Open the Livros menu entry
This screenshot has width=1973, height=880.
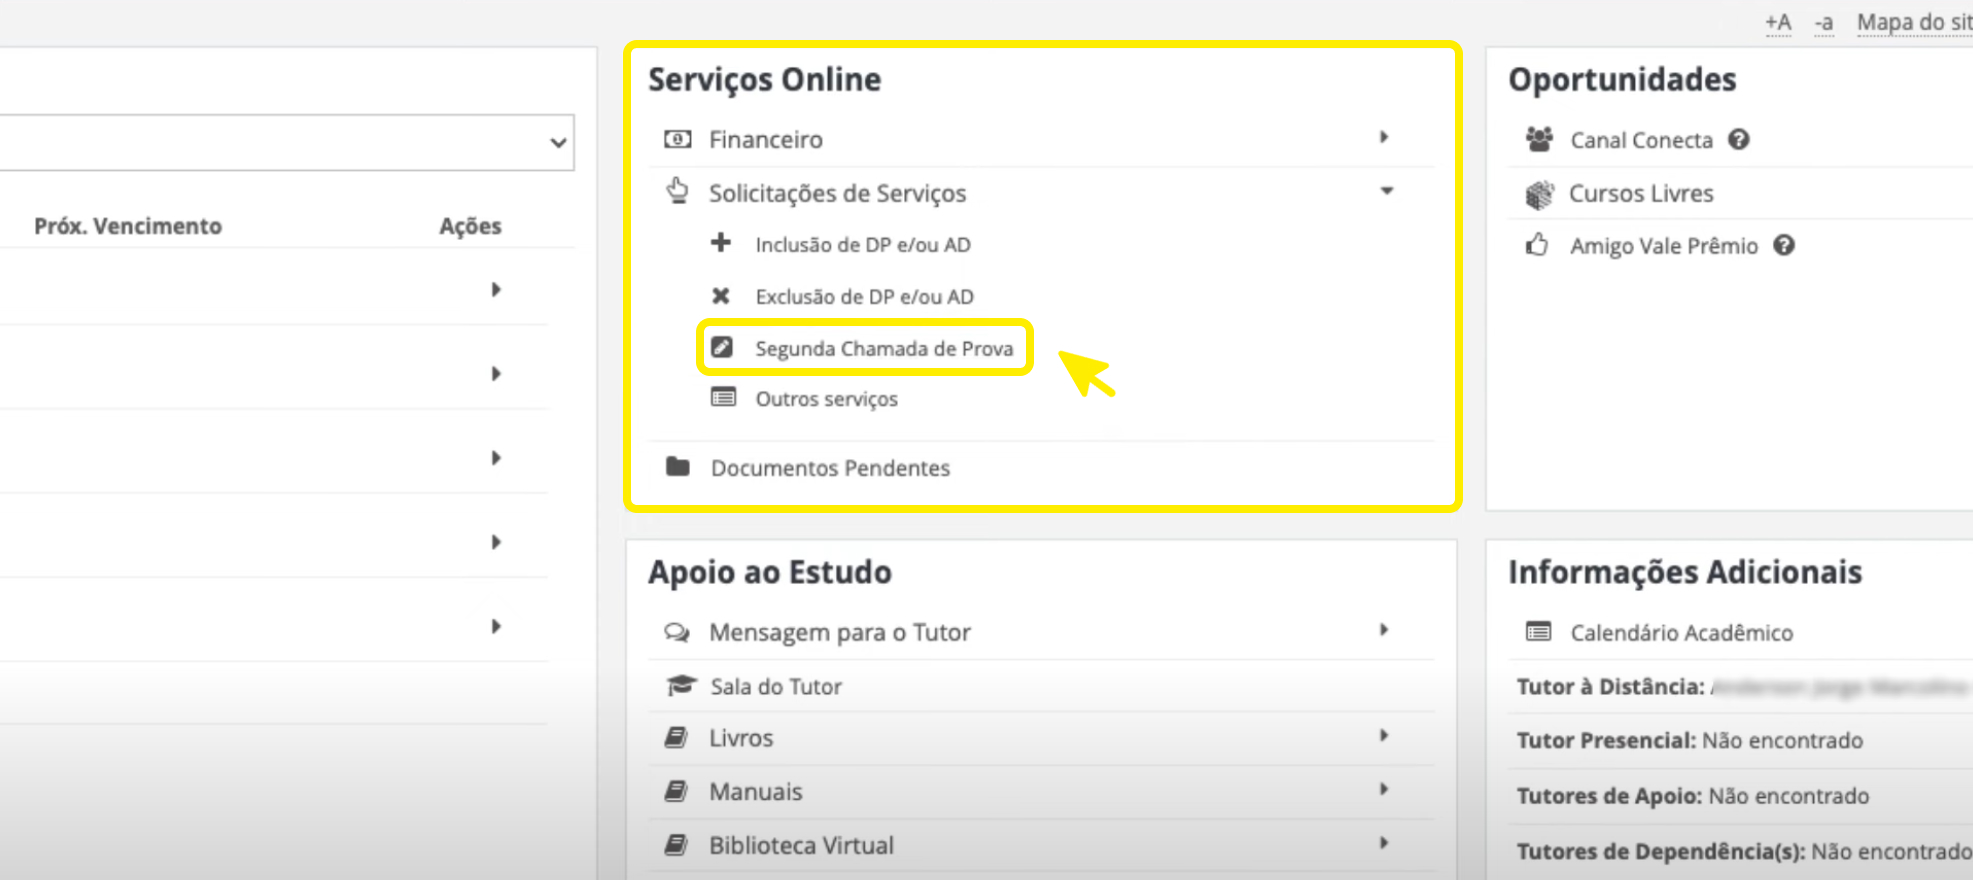coord(741,738)
